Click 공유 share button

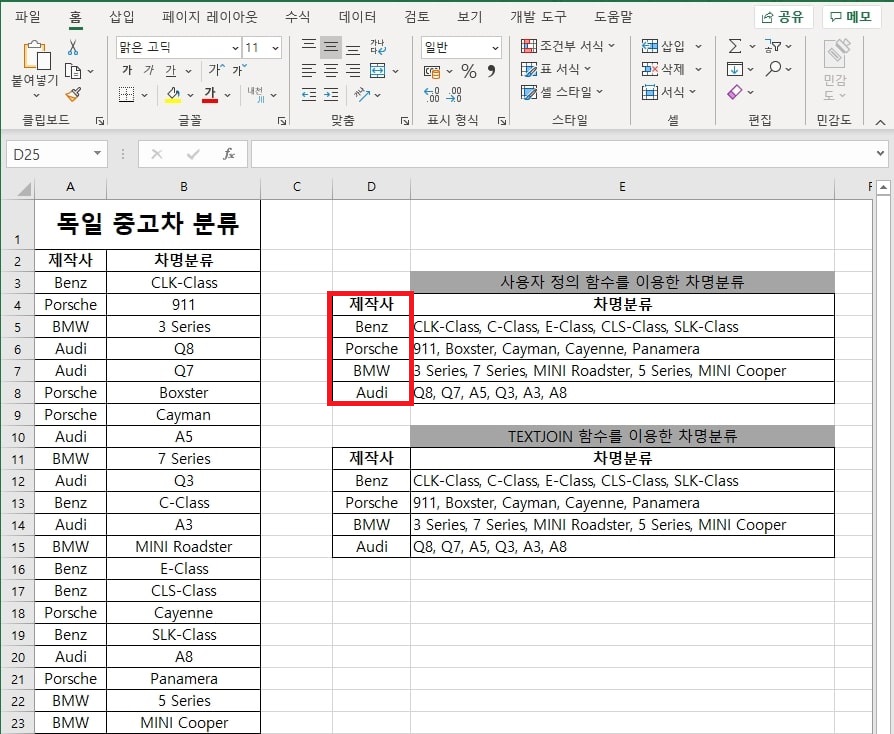pyautogui.click(x=783, y=17)
